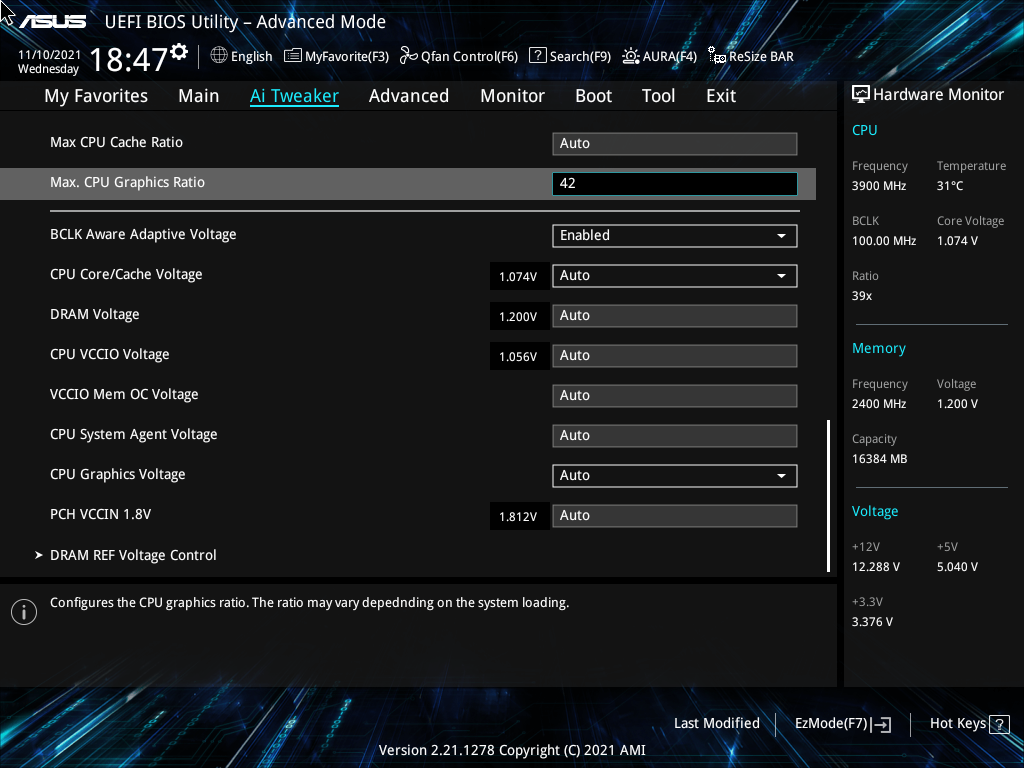The width and height of the screenshot is (1024, 768).
Task: Select the Max. CPU Graphics Ratio row label
Action: 127,183
